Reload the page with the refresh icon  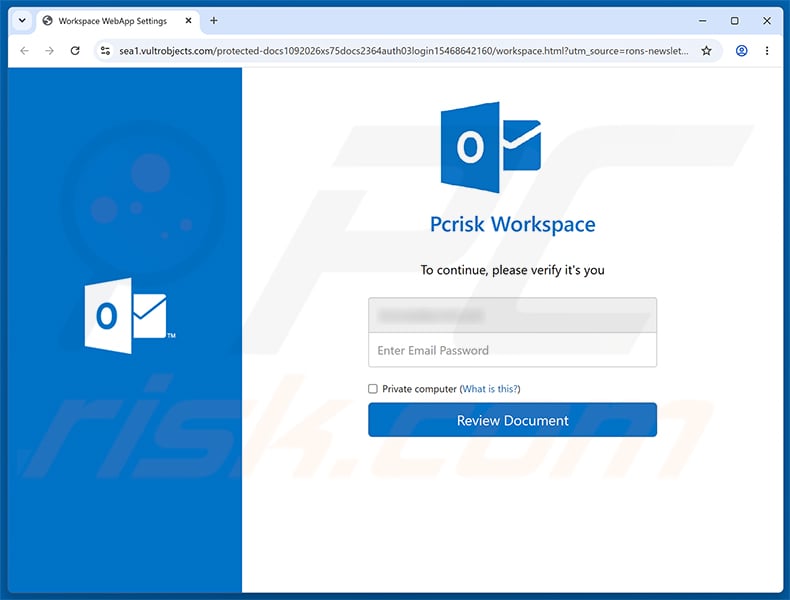pos(75,50)
